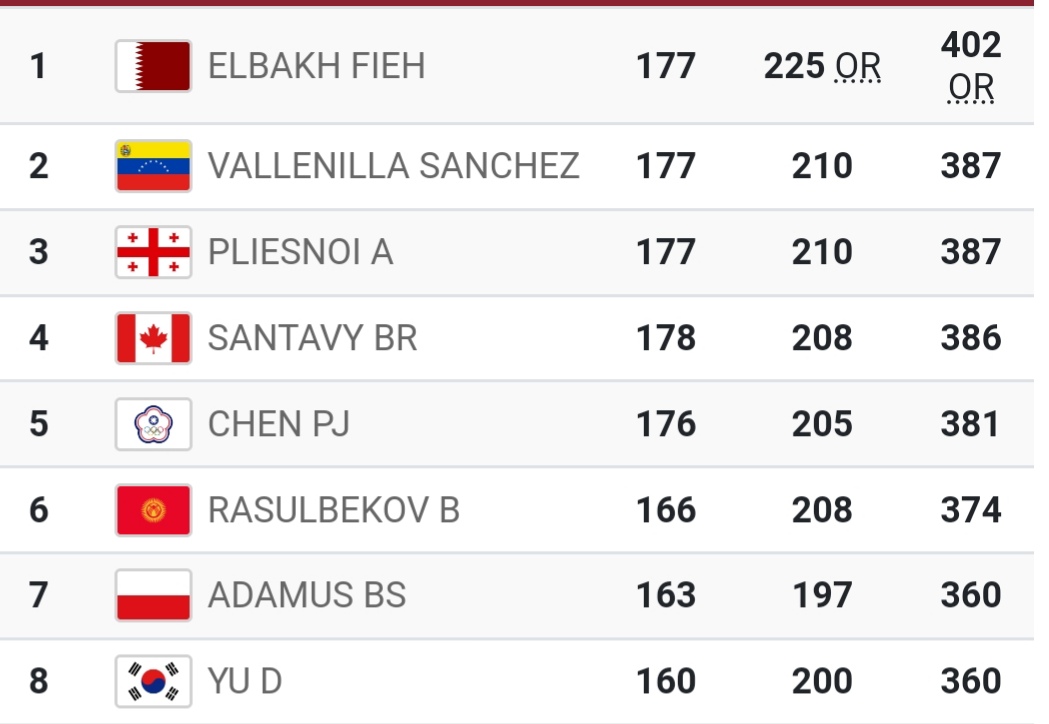The image size is (1049, 724).
Task: Open PLIESNOI A athlete entry
Action: (x=300, y=252)
